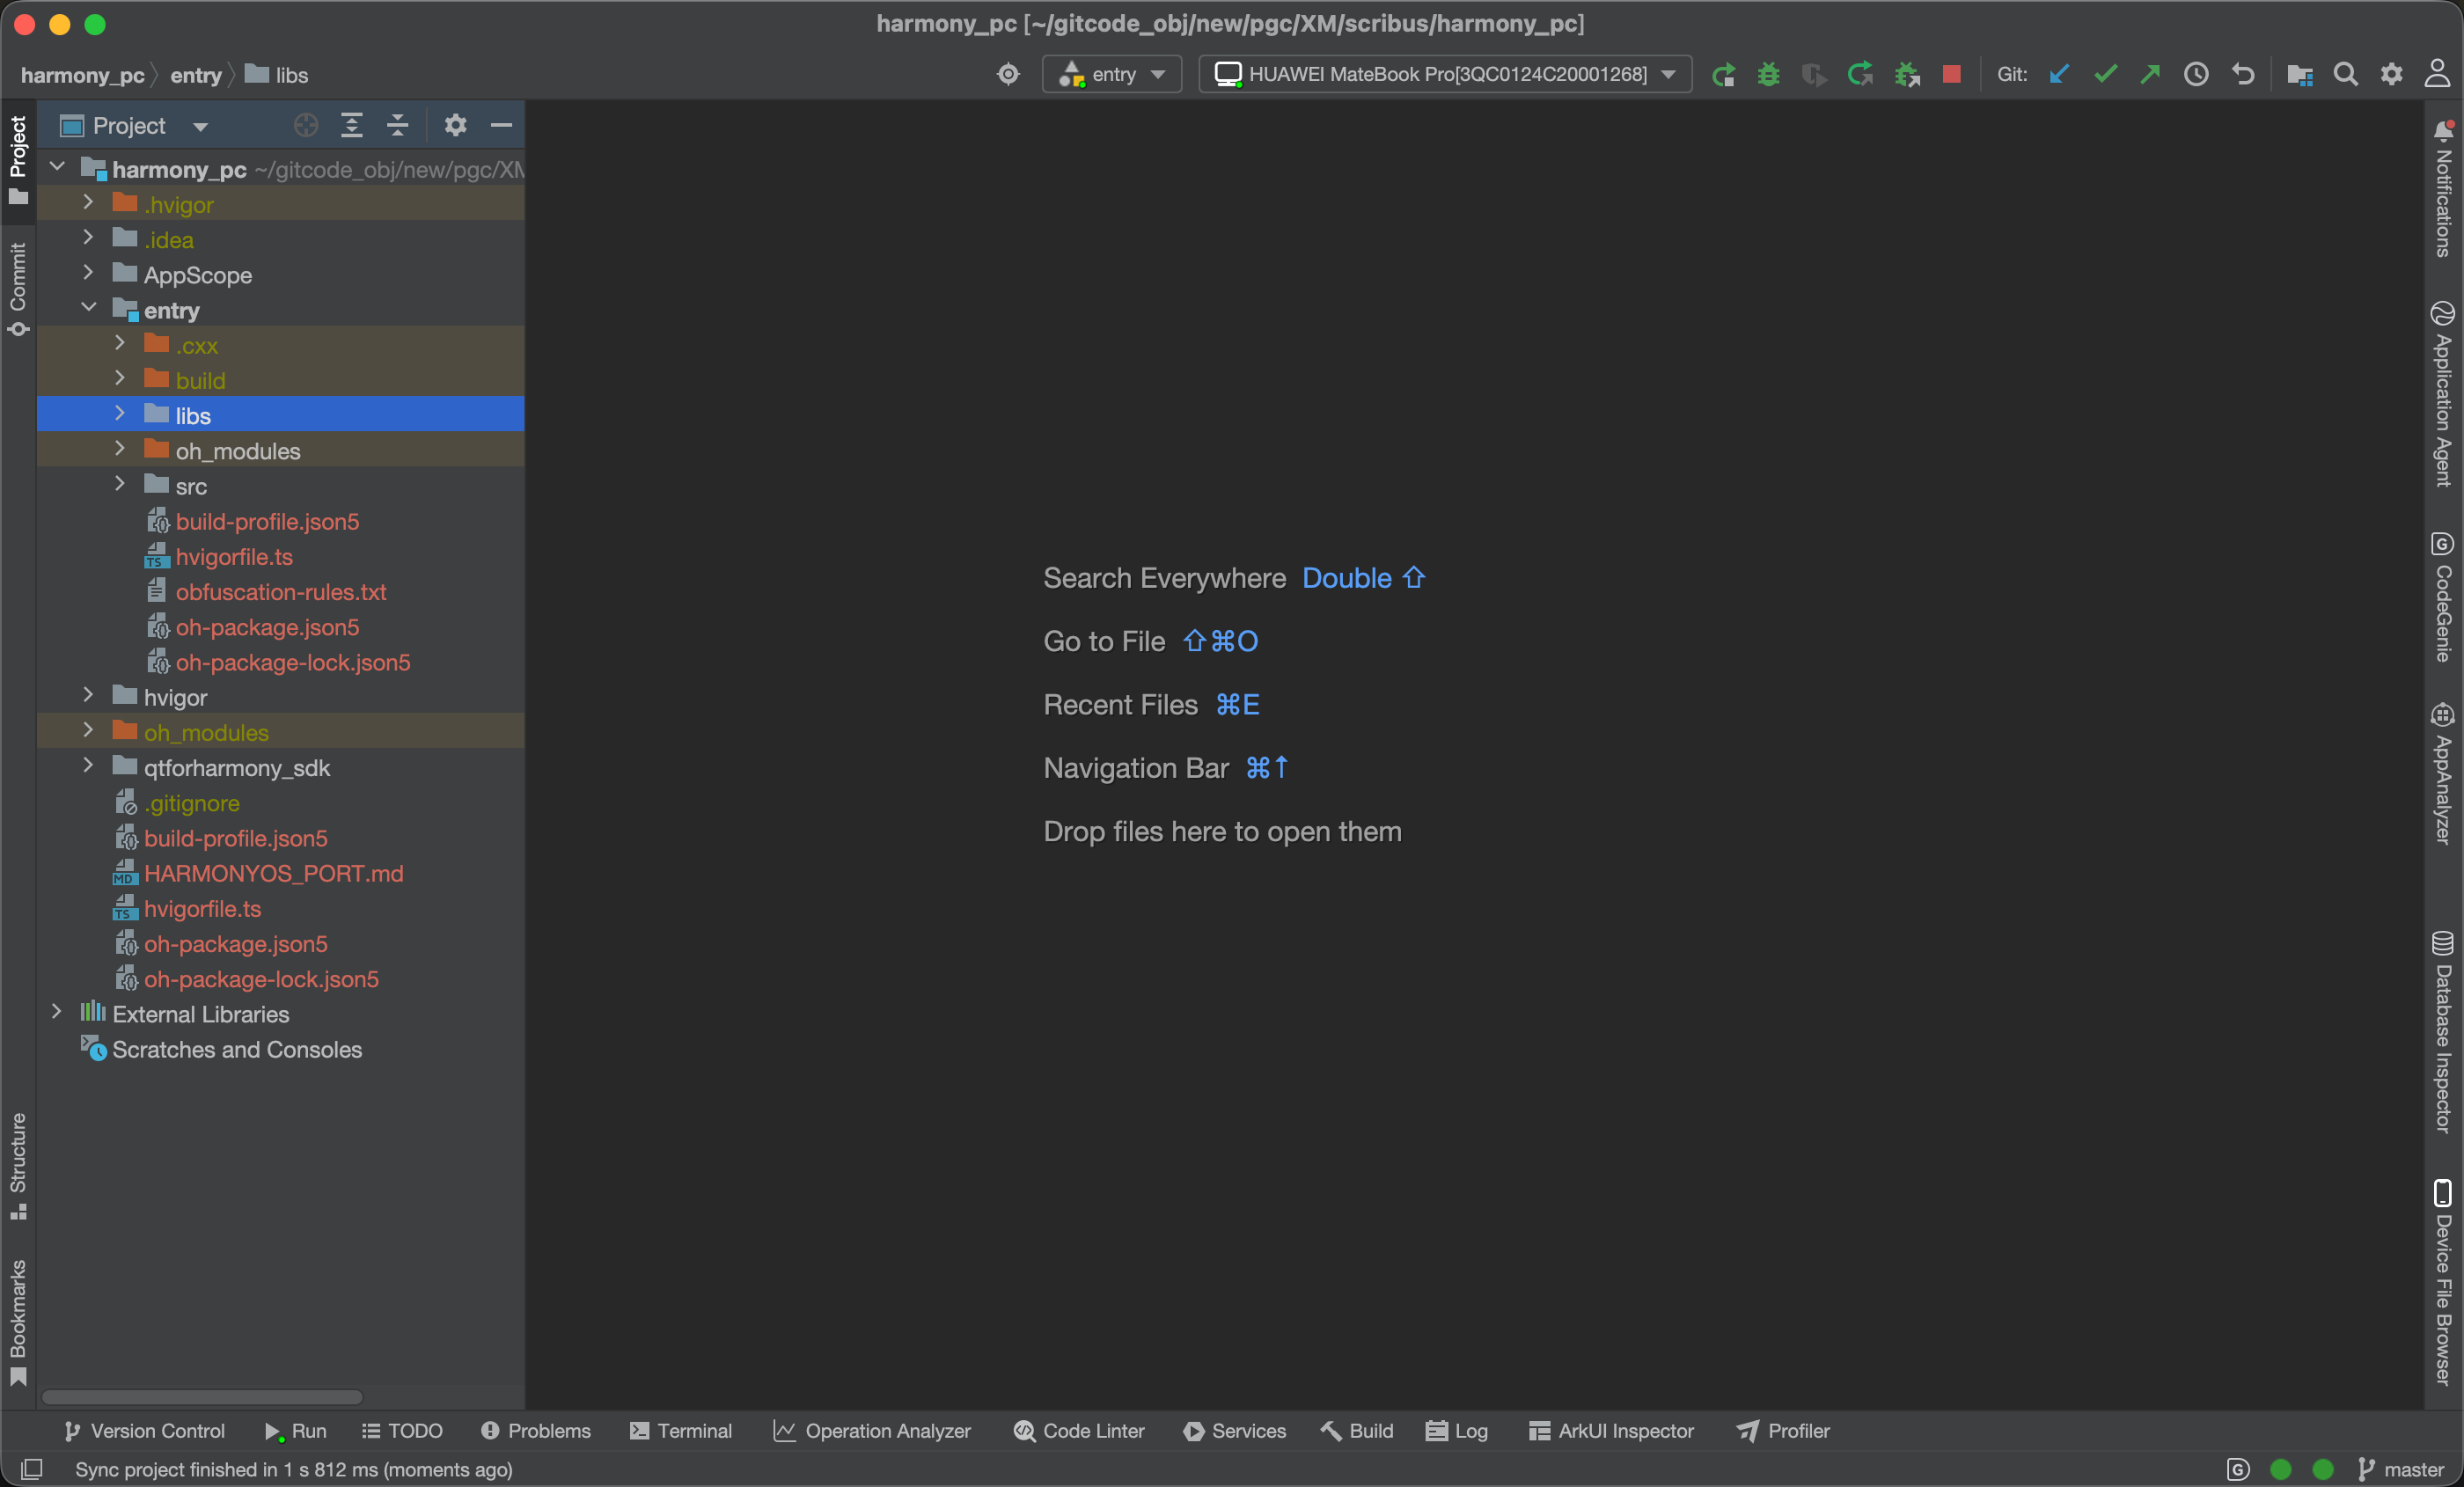Toggle the Notifications side panel
This screenshot has width=2464, height=1487.
click(2443, 188)
